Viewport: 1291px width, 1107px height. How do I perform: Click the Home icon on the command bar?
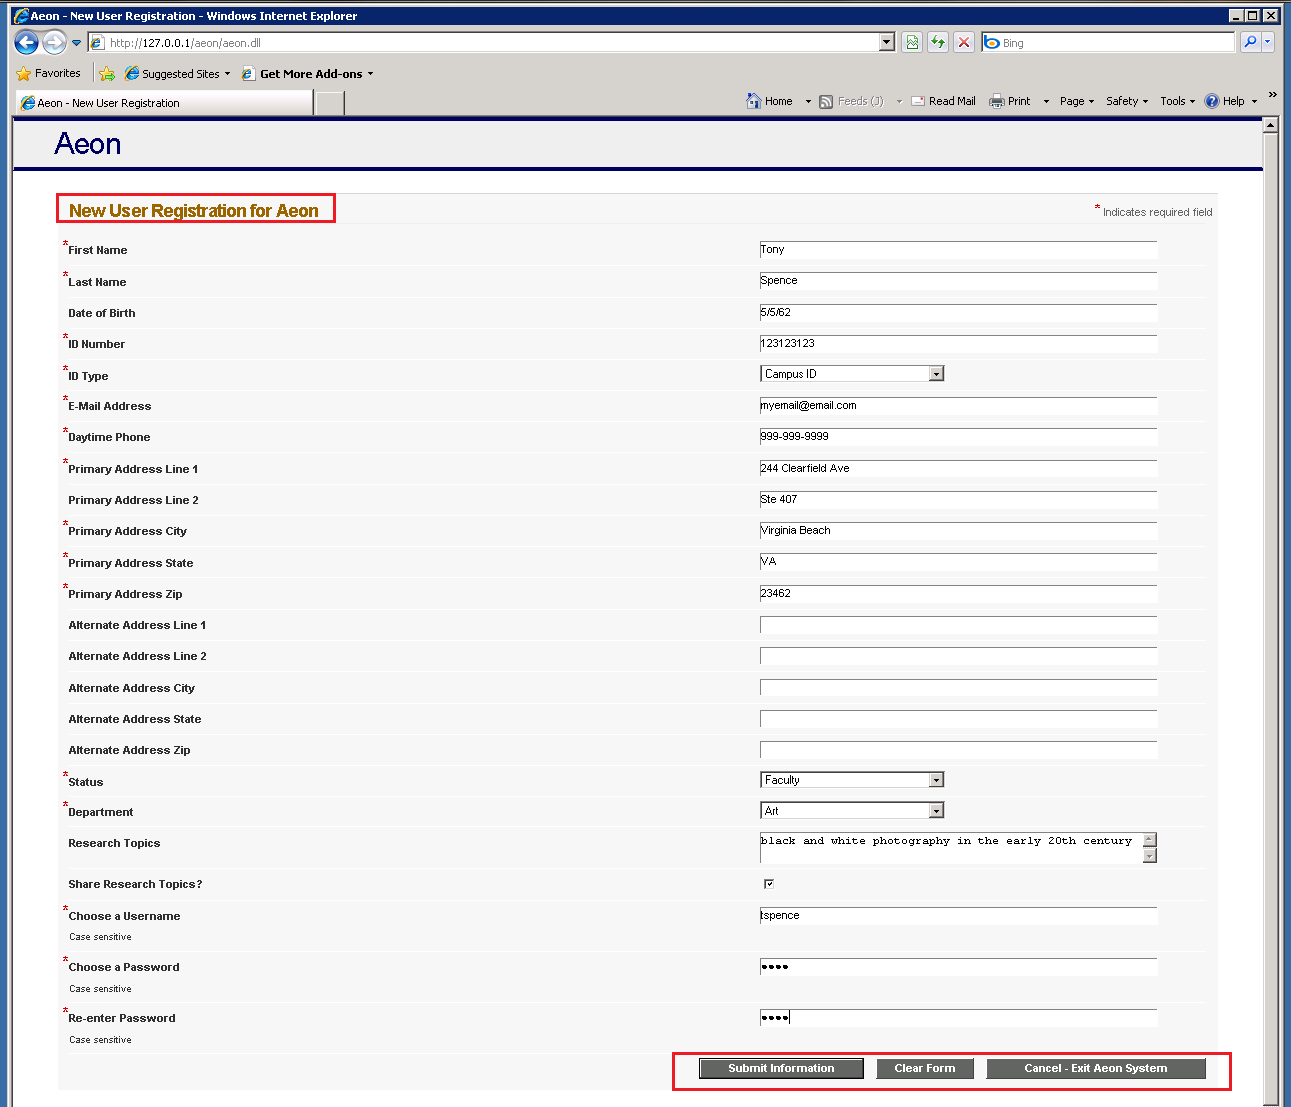pos(753,100)
